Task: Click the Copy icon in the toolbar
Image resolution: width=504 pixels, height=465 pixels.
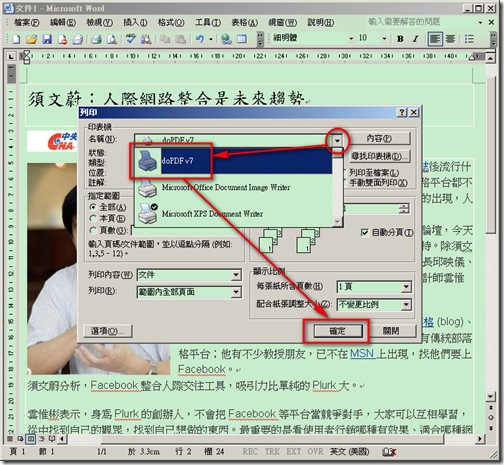Action: [165, 39]
